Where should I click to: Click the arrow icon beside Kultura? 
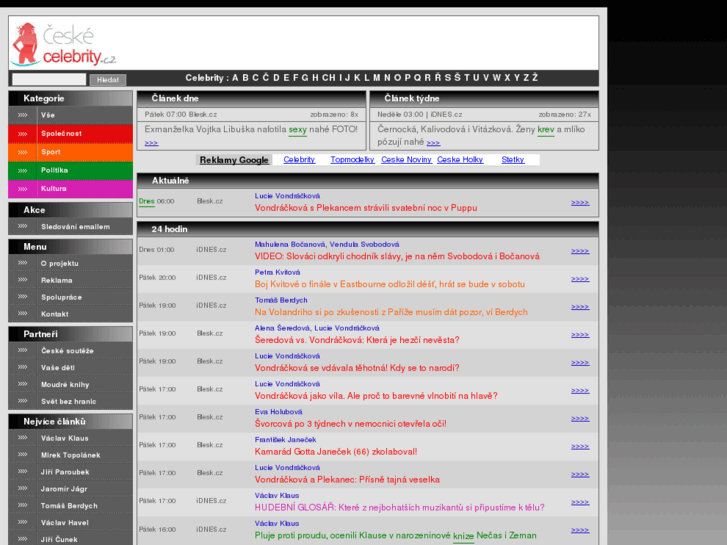click(x=22, y=189)
